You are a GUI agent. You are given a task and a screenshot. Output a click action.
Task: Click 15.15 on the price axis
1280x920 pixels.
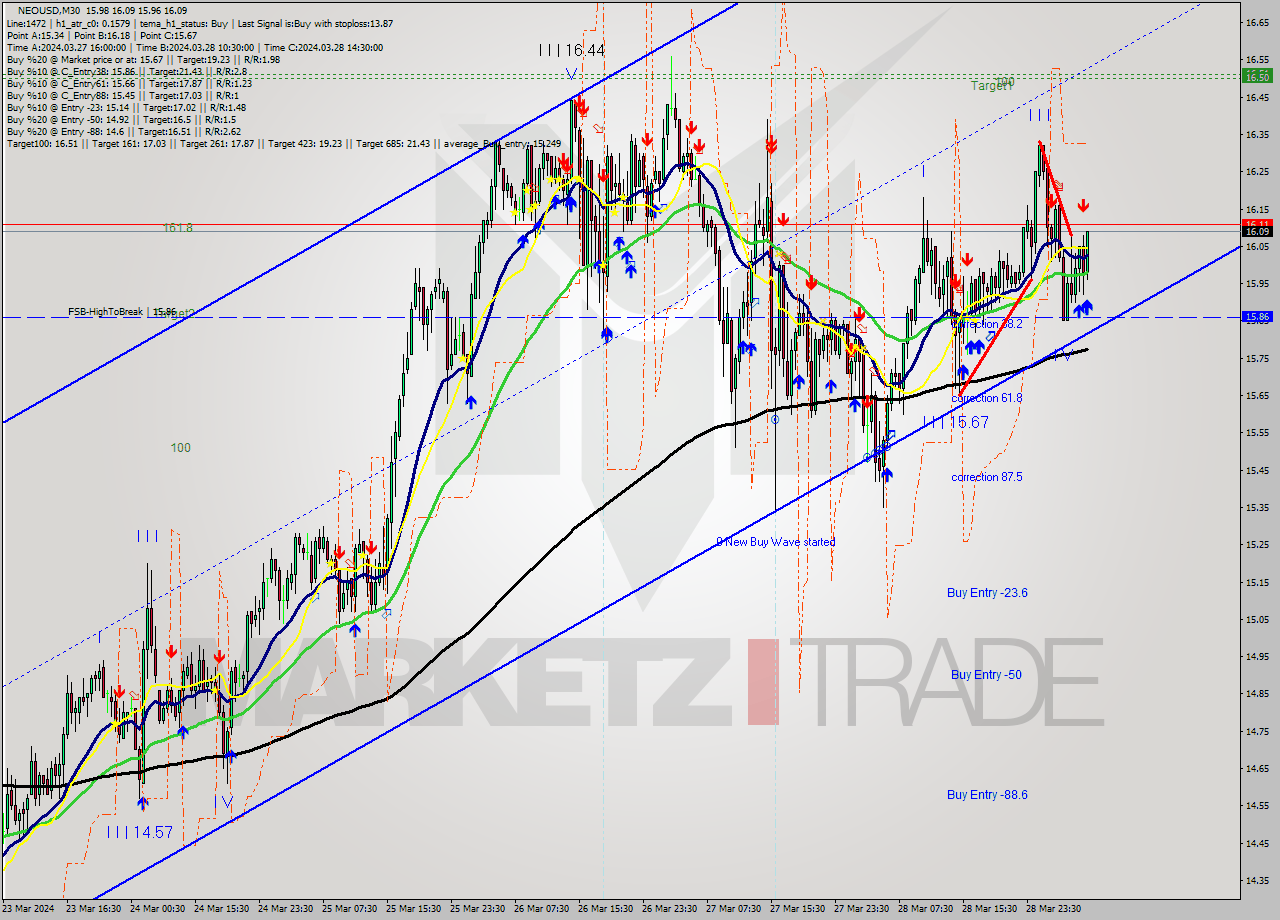coord(1257,582)
